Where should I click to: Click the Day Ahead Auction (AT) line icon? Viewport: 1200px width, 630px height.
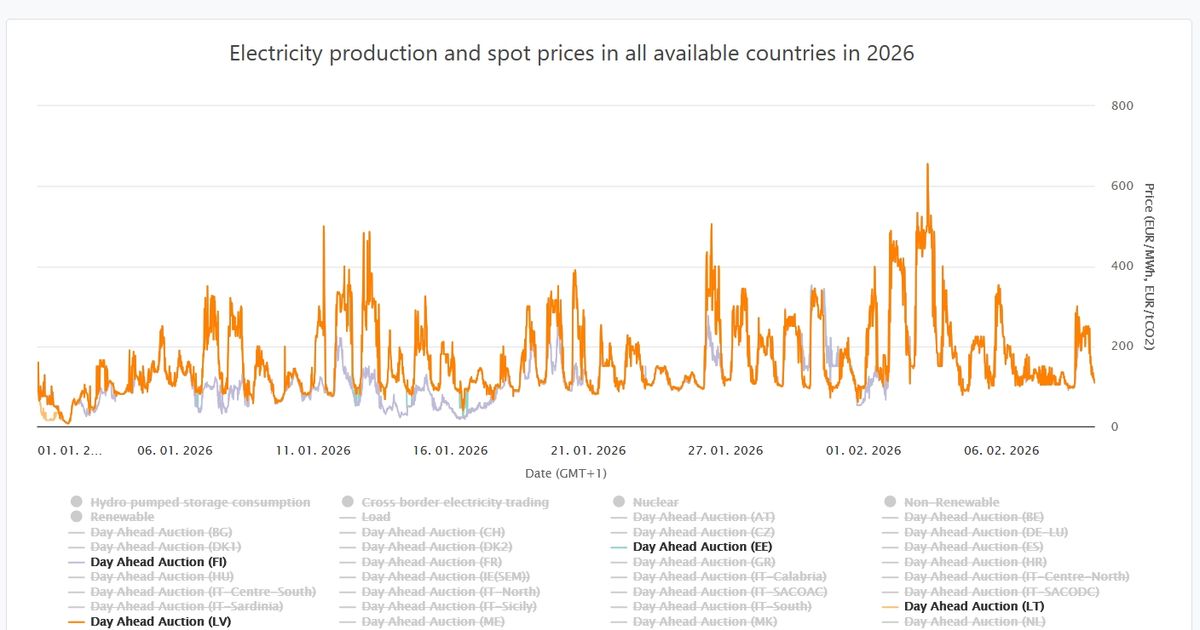tap(619, 517)
